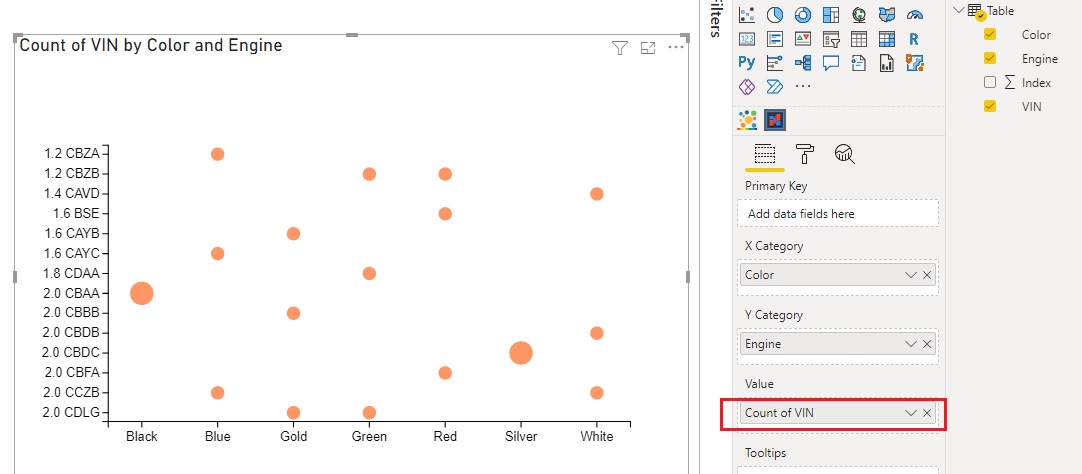Click the large Silver 2.0 CBDC bubble
The width and height of the screenshot is (1082, 474).
coord(521,353)
